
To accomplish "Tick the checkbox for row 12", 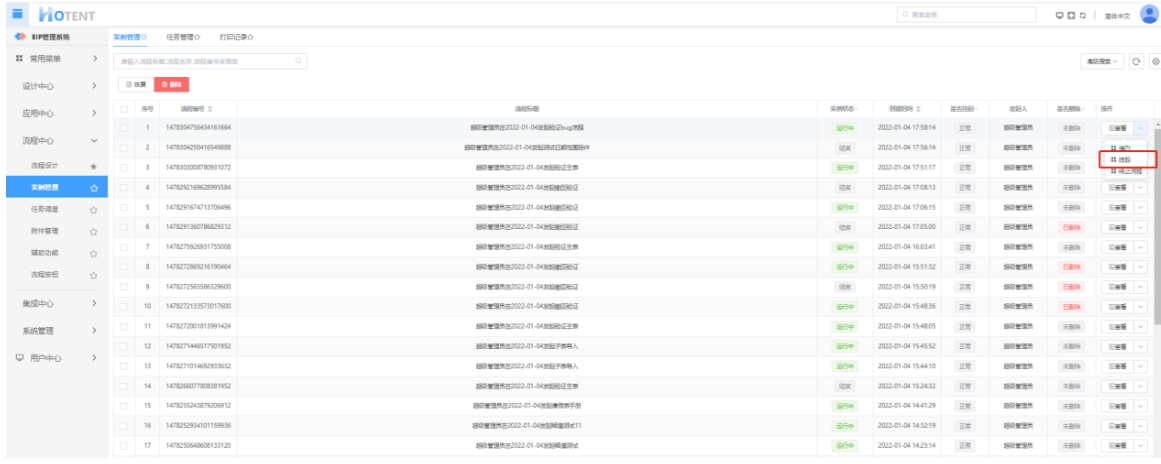I will click(124, 346).
